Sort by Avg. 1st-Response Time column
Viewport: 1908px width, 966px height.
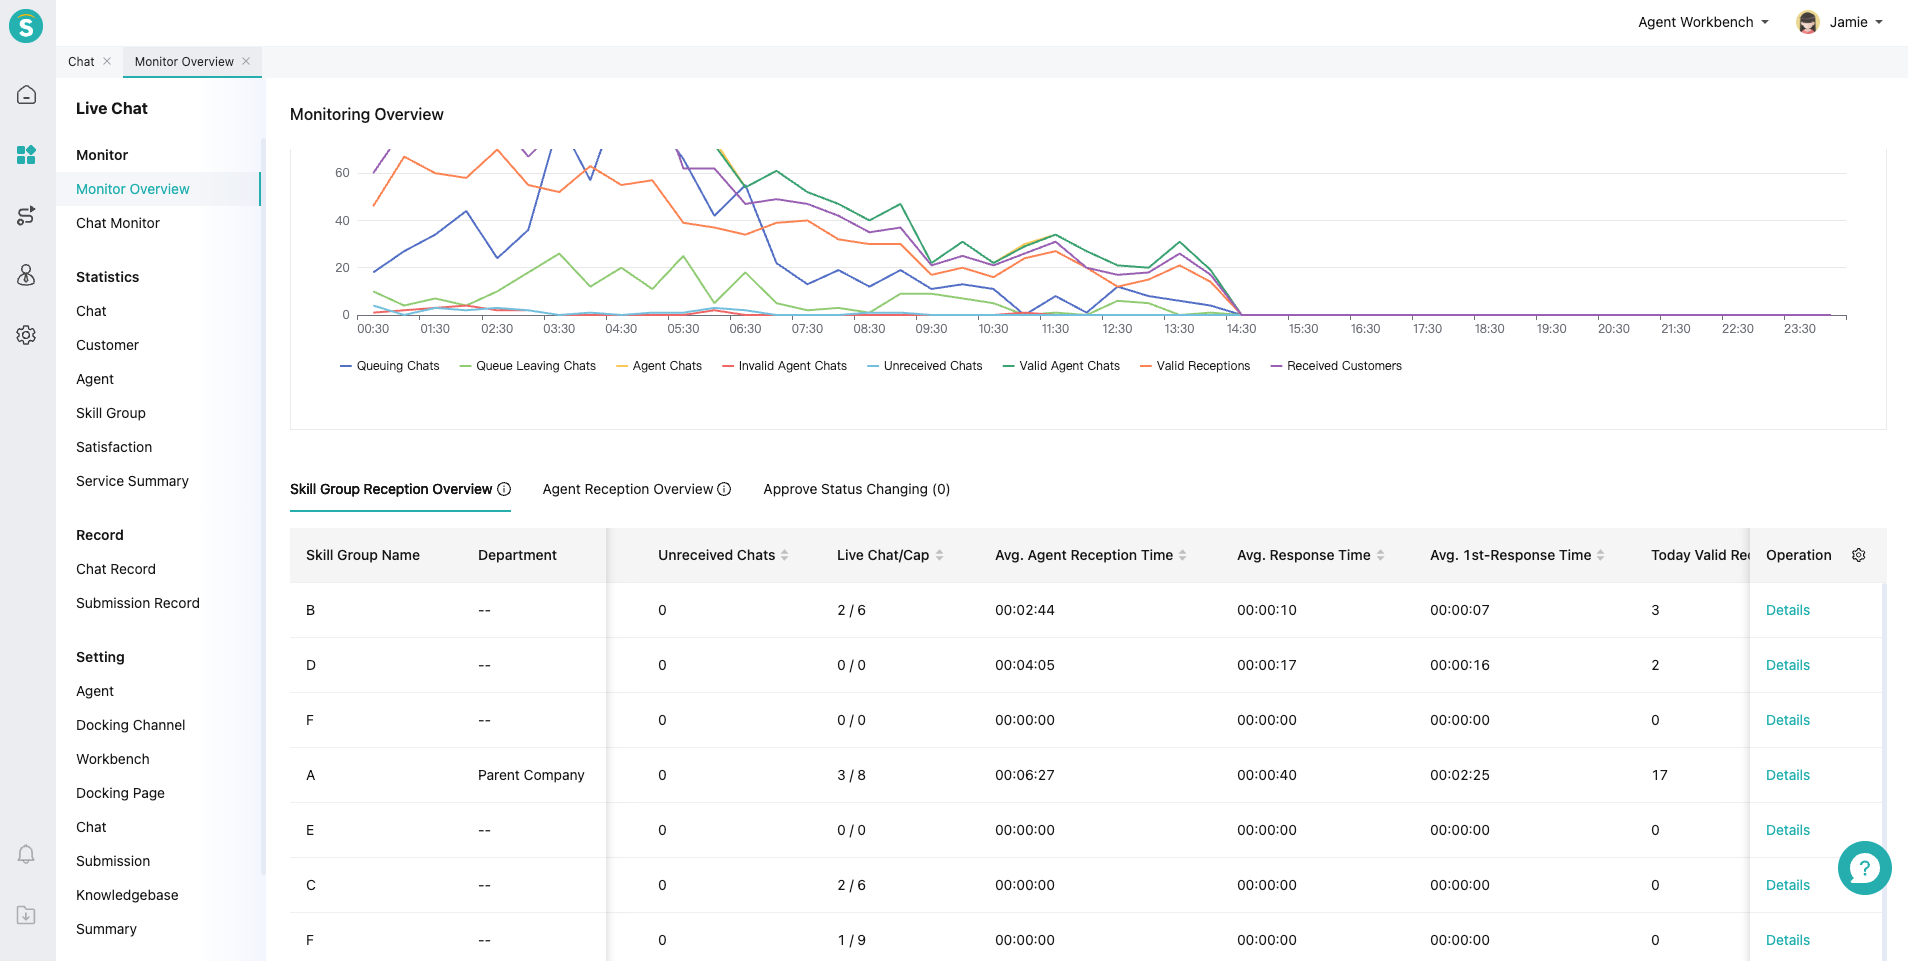(x=1601, y=555)
